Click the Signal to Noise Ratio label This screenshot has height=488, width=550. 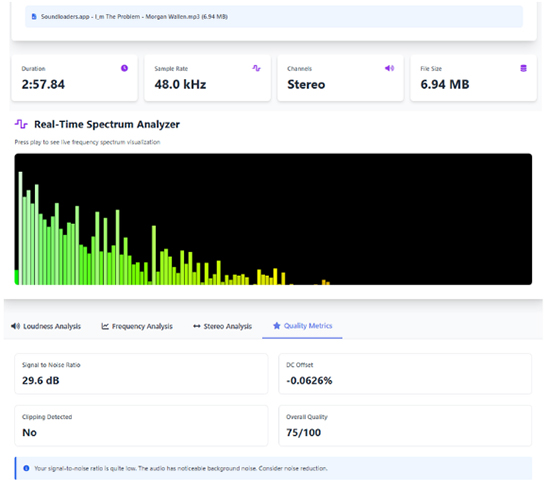tap(51, 365)
